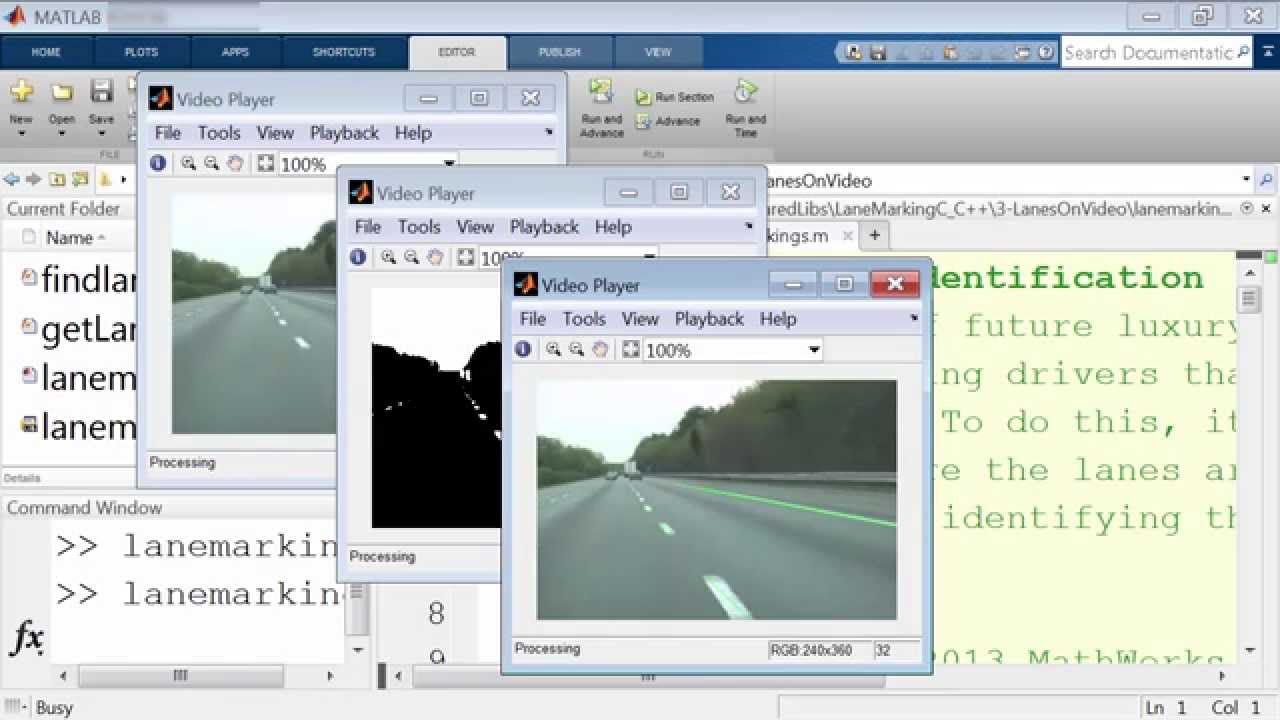The width and height of the screenshot is (1280, 720).
Task: Click the New file icon
Action: click(21, 93)
